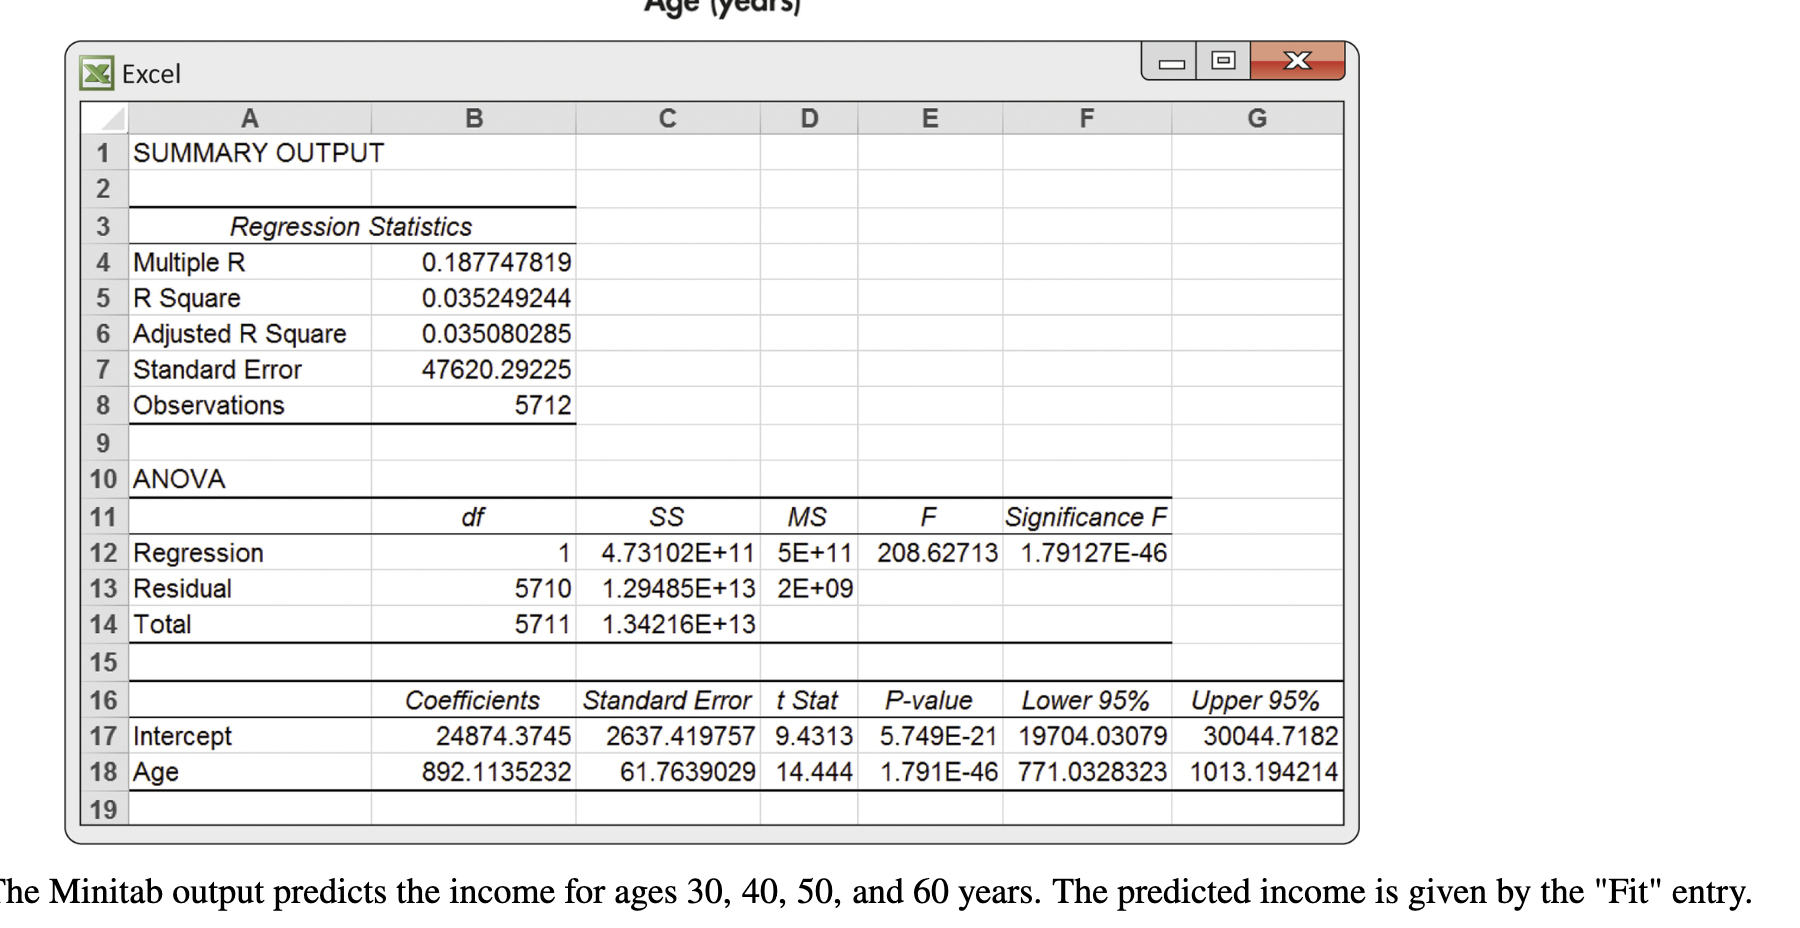
Task: Click the select-all corner icon above row numbers
Action: pyautogui.click(x=103, y=117)
